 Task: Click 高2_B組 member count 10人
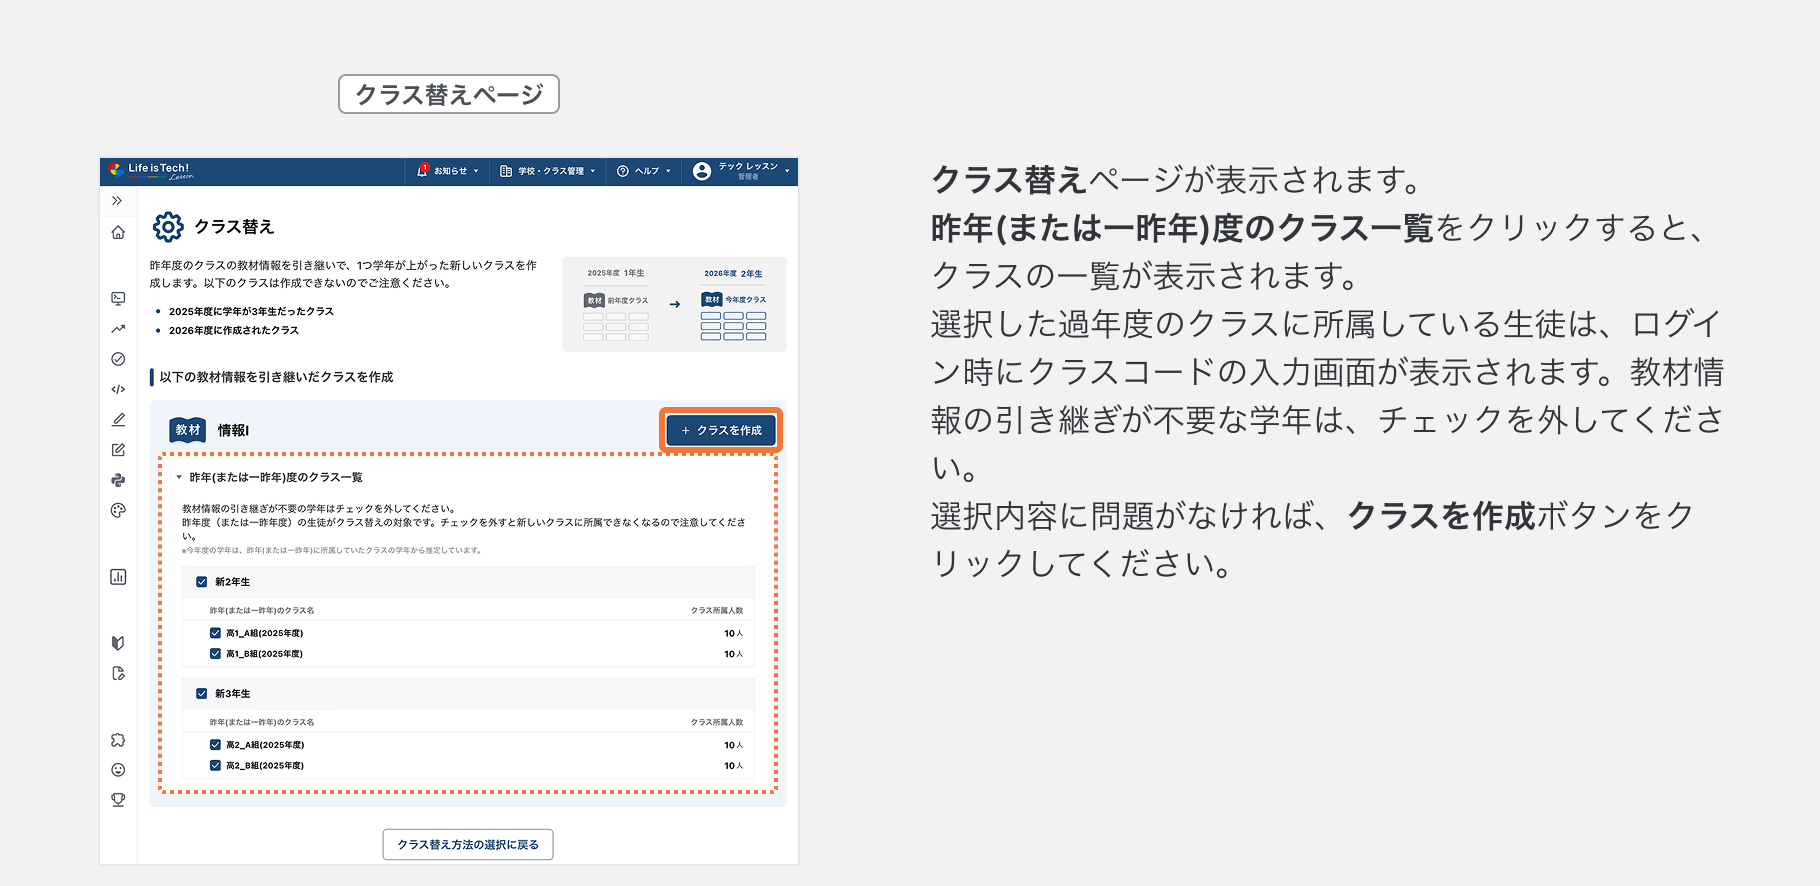[x=734, y=766]
